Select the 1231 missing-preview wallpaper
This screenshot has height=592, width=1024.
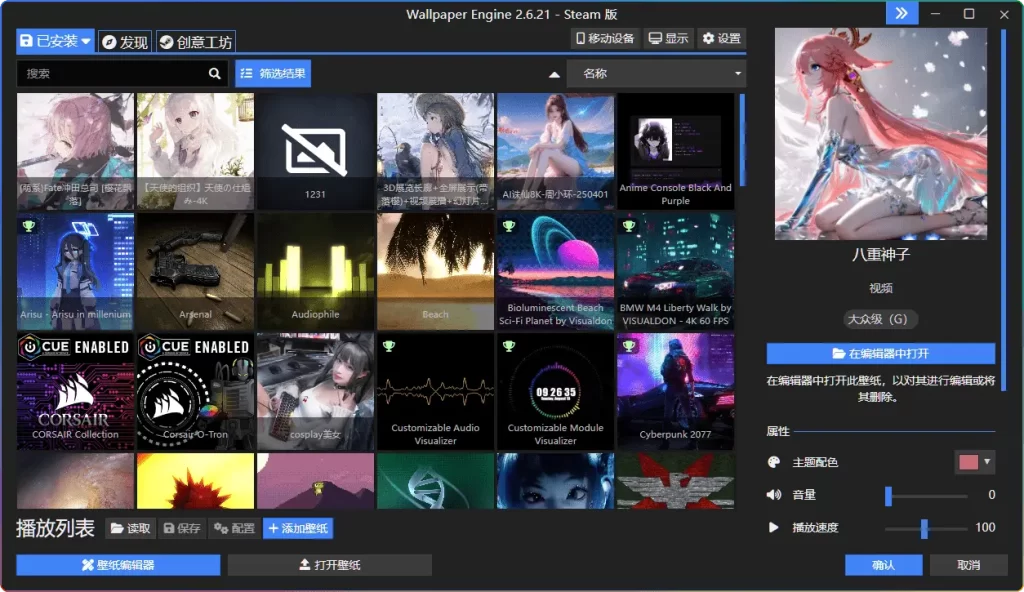tap(315, 152)
